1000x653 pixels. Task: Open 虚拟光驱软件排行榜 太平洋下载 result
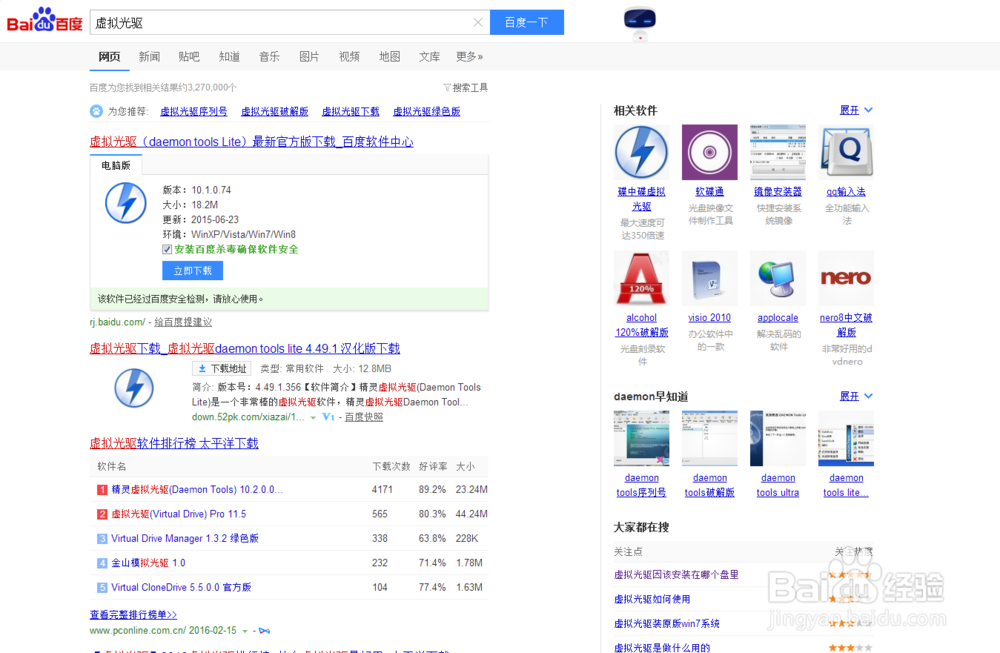click(x=174, y=443)
